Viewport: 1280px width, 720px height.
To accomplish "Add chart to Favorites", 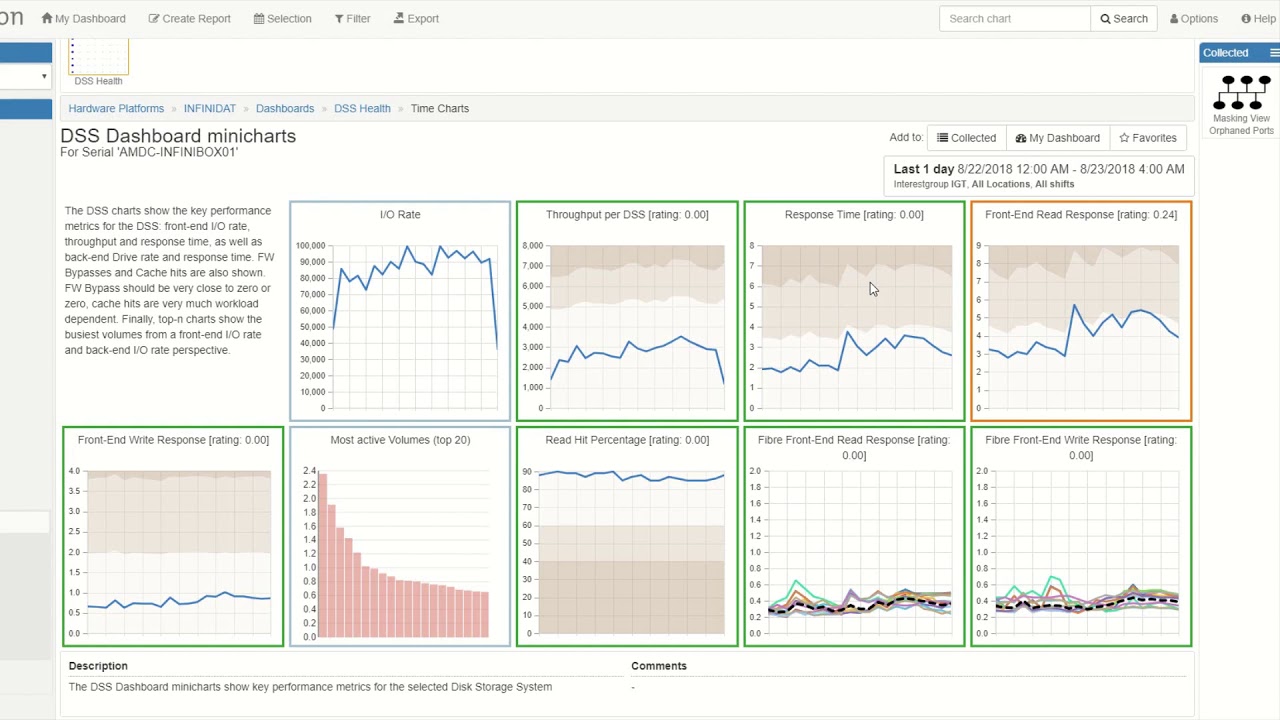I will [x=1147, y=138].
